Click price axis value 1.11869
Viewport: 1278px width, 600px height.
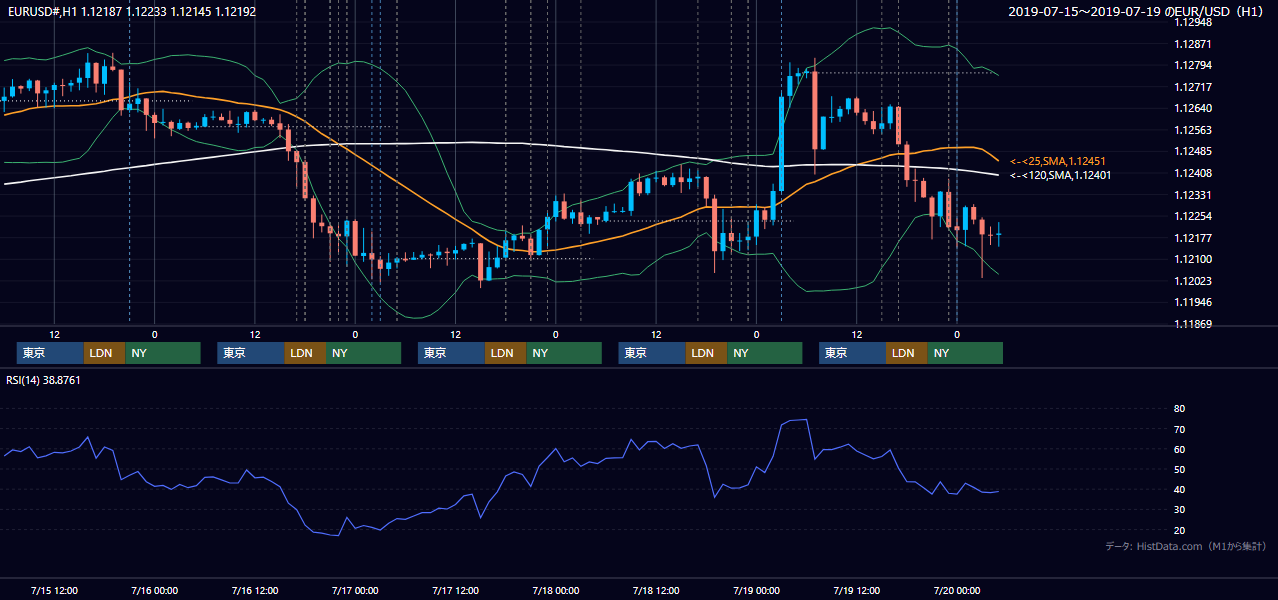click(1193, 324)
